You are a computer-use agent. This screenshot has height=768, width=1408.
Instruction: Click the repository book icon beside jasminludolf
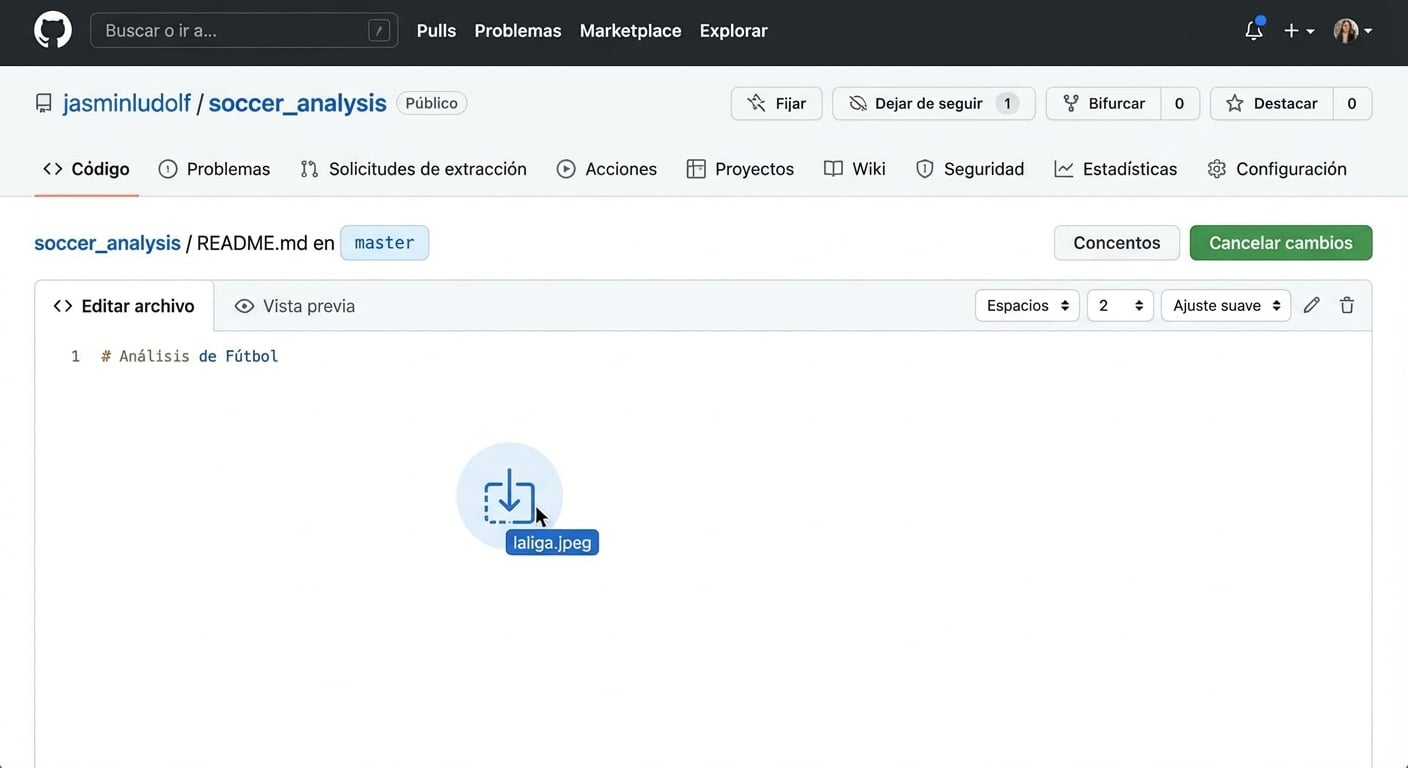pos(43,103)
